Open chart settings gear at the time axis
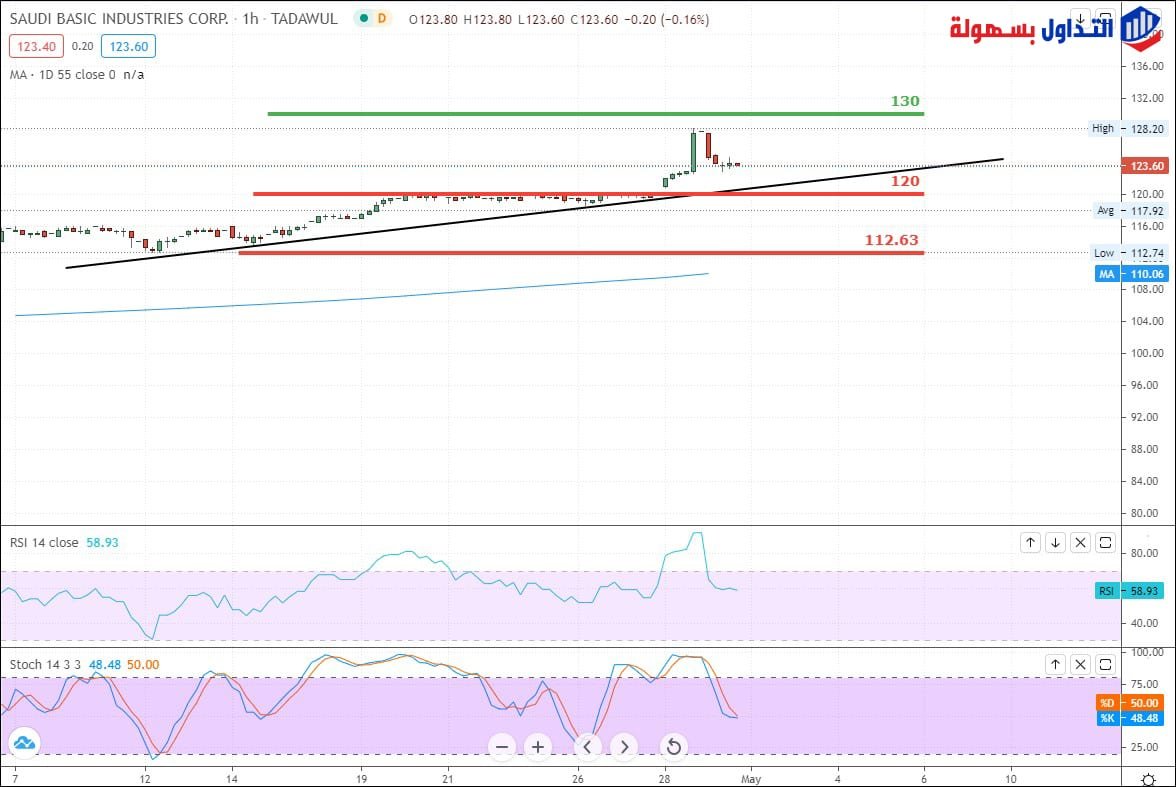This screenshot has height=787, width=1176. [x=1148, y=779]
